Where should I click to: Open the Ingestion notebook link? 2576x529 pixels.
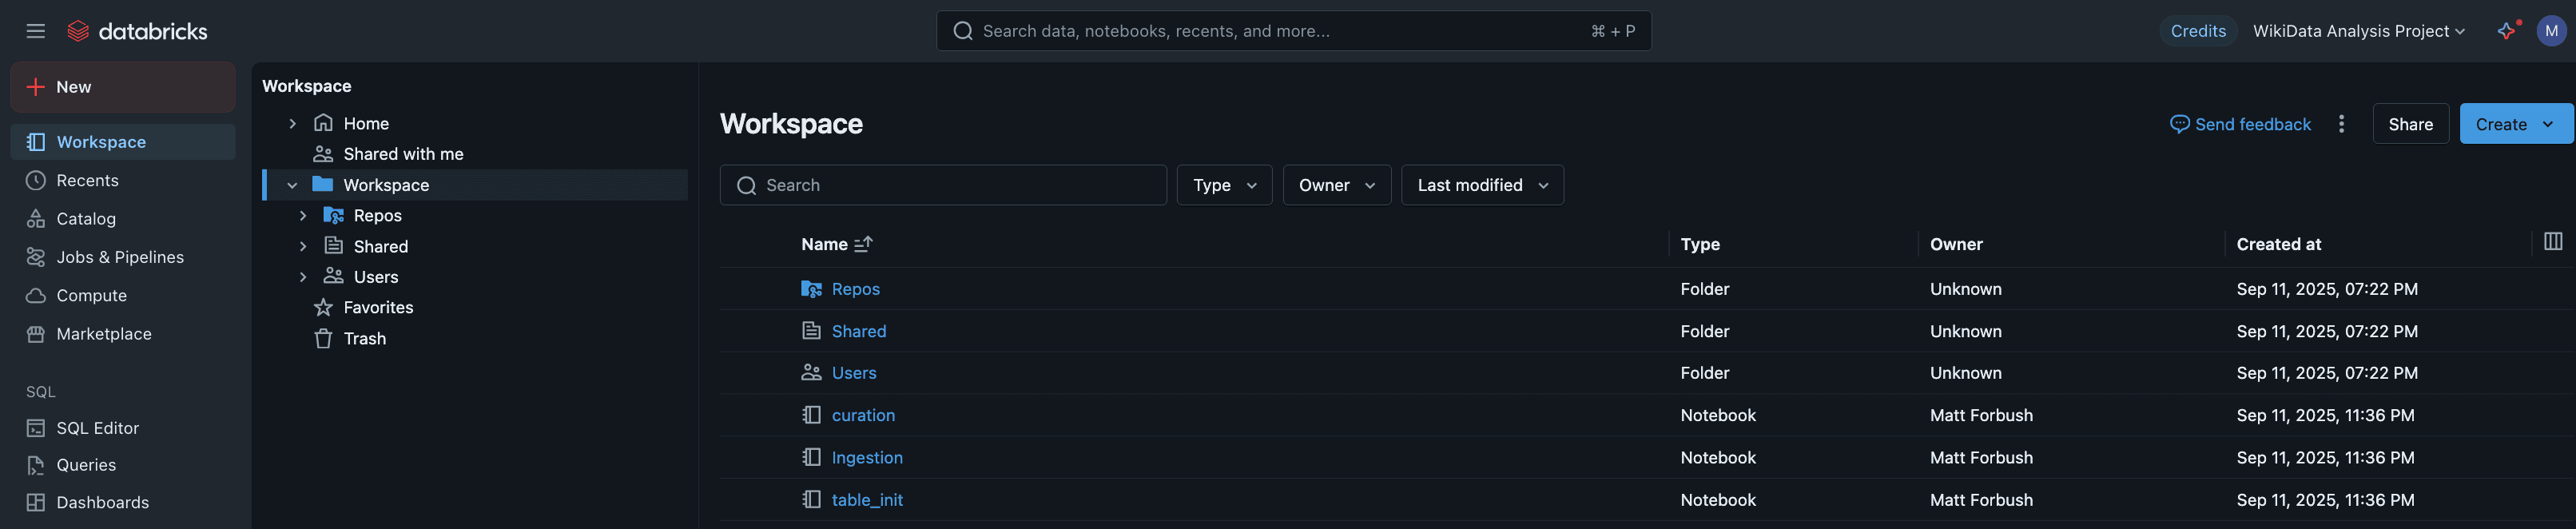tap(867, 457)
